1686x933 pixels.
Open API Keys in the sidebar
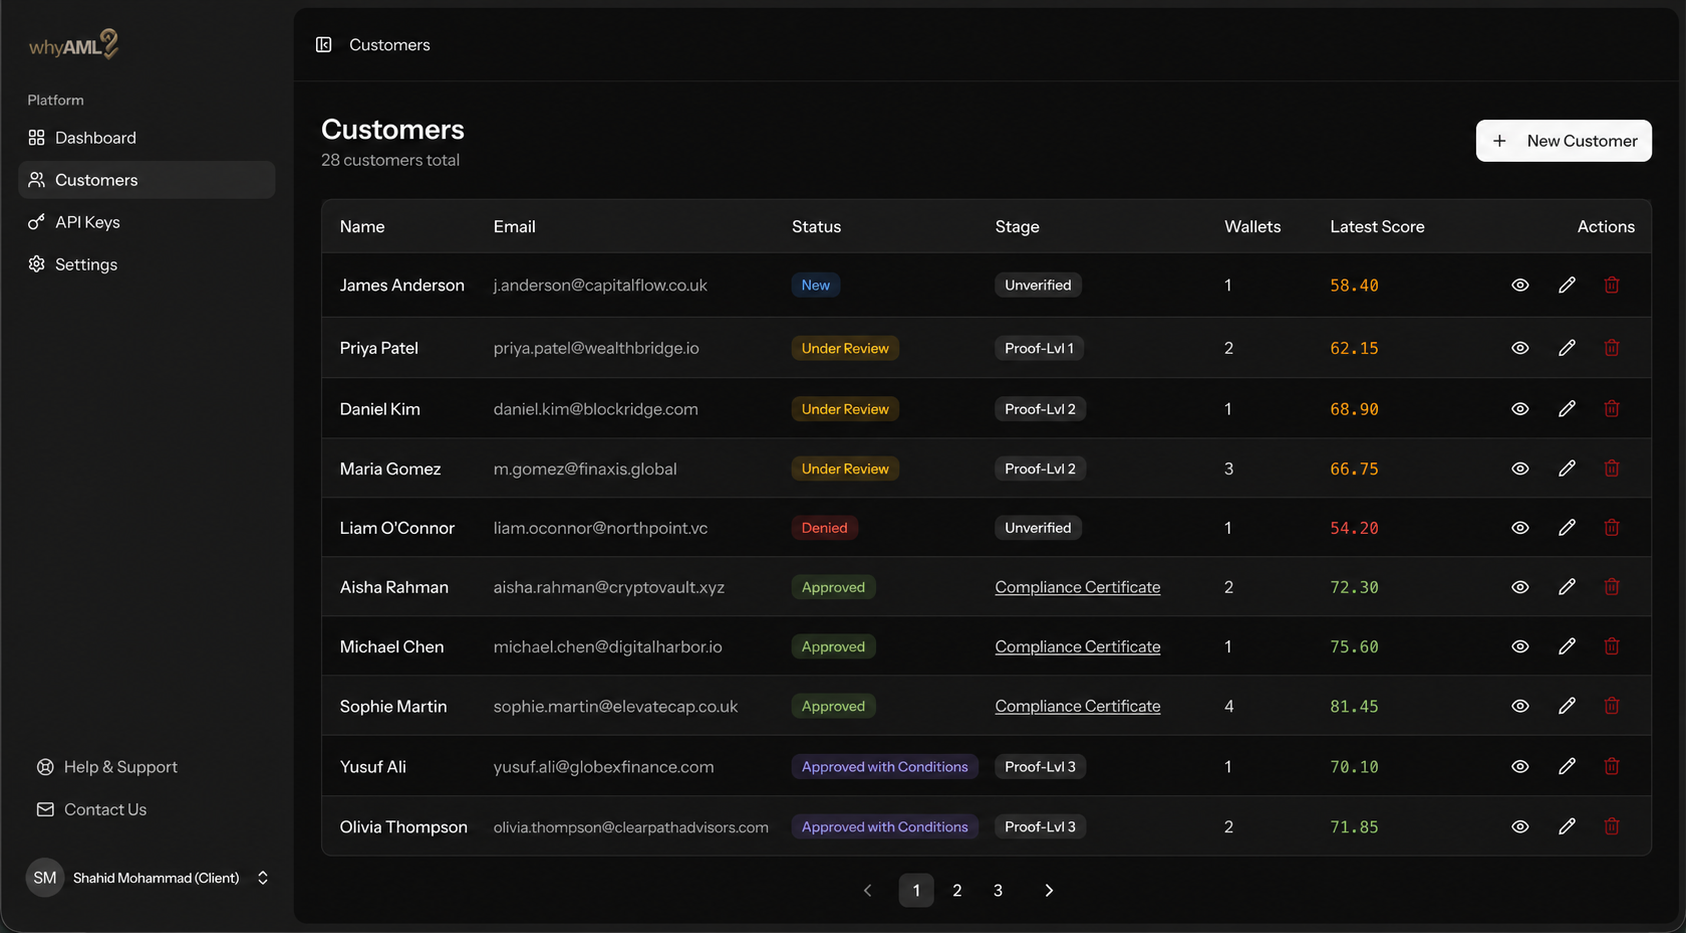146,222
